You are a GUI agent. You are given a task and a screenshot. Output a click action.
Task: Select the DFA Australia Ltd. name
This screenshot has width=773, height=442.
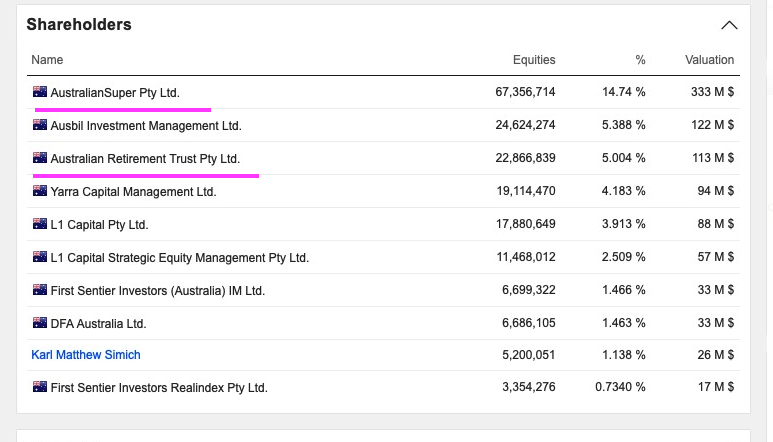click(98, 324)
